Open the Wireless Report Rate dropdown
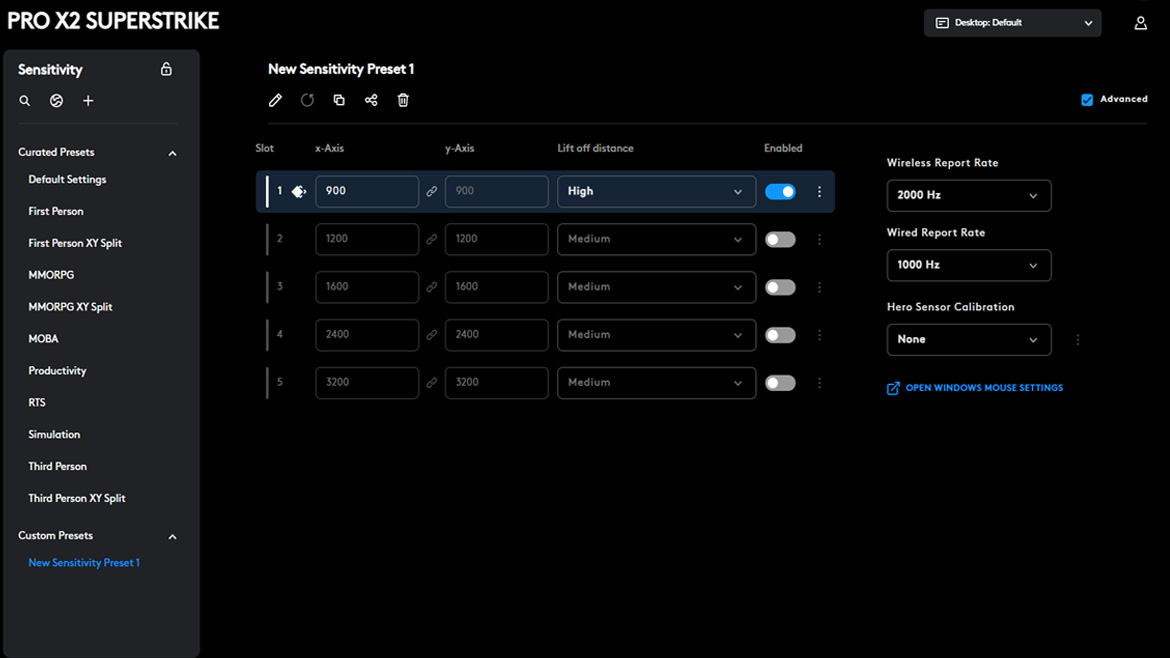The width and height of the screenshot is (1170, 658). 968,196
